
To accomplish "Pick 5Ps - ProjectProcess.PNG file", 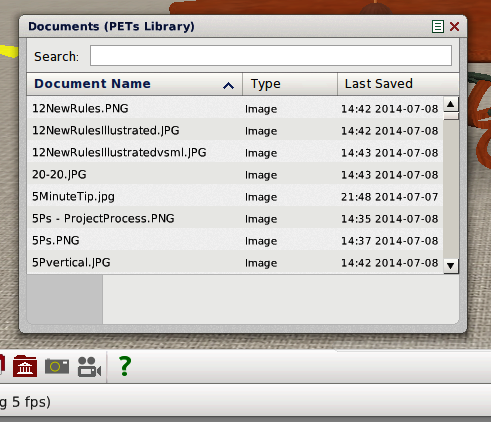I will click(x=235, y=219).
